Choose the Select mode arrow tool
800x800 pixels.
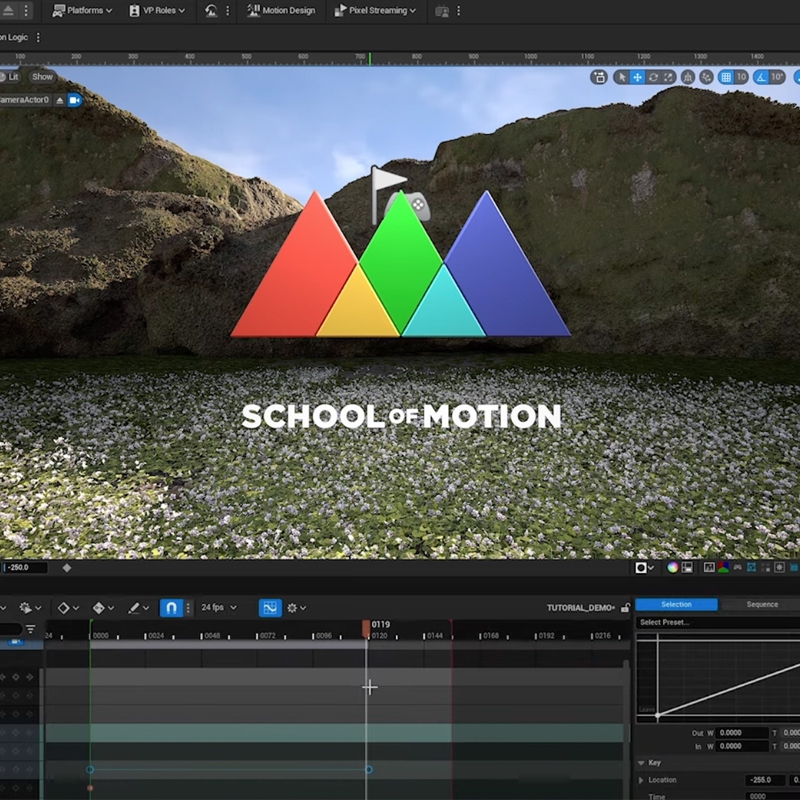coord(621,77)
